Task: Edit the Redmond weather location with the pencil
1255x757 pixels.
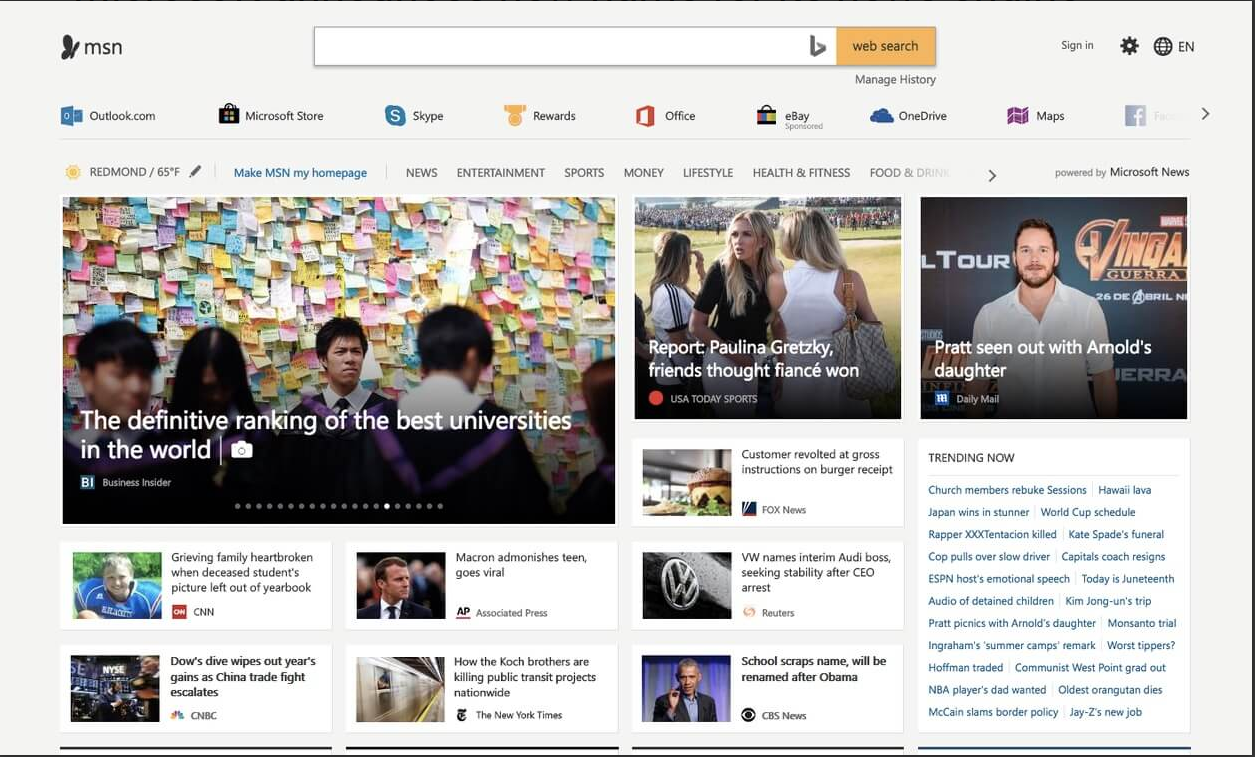Action: 195,170
